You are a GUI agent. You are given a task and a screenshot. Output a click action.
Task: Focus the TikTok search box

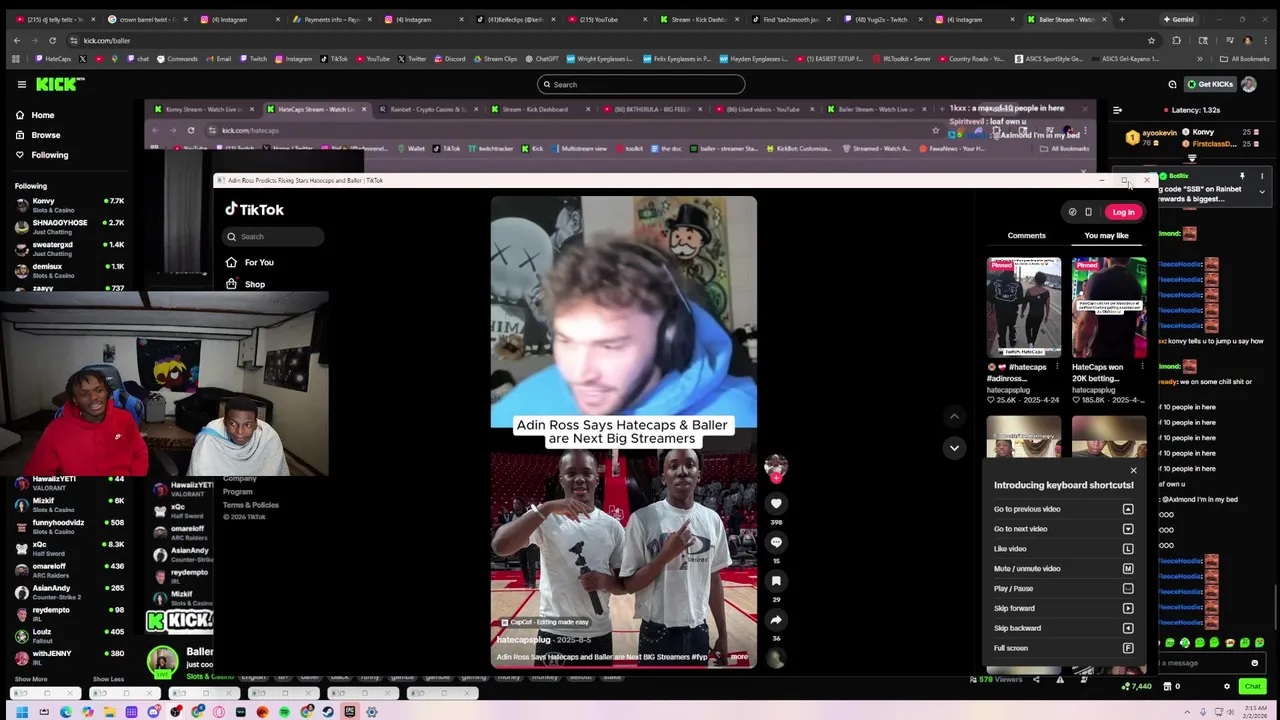[275, 237]
